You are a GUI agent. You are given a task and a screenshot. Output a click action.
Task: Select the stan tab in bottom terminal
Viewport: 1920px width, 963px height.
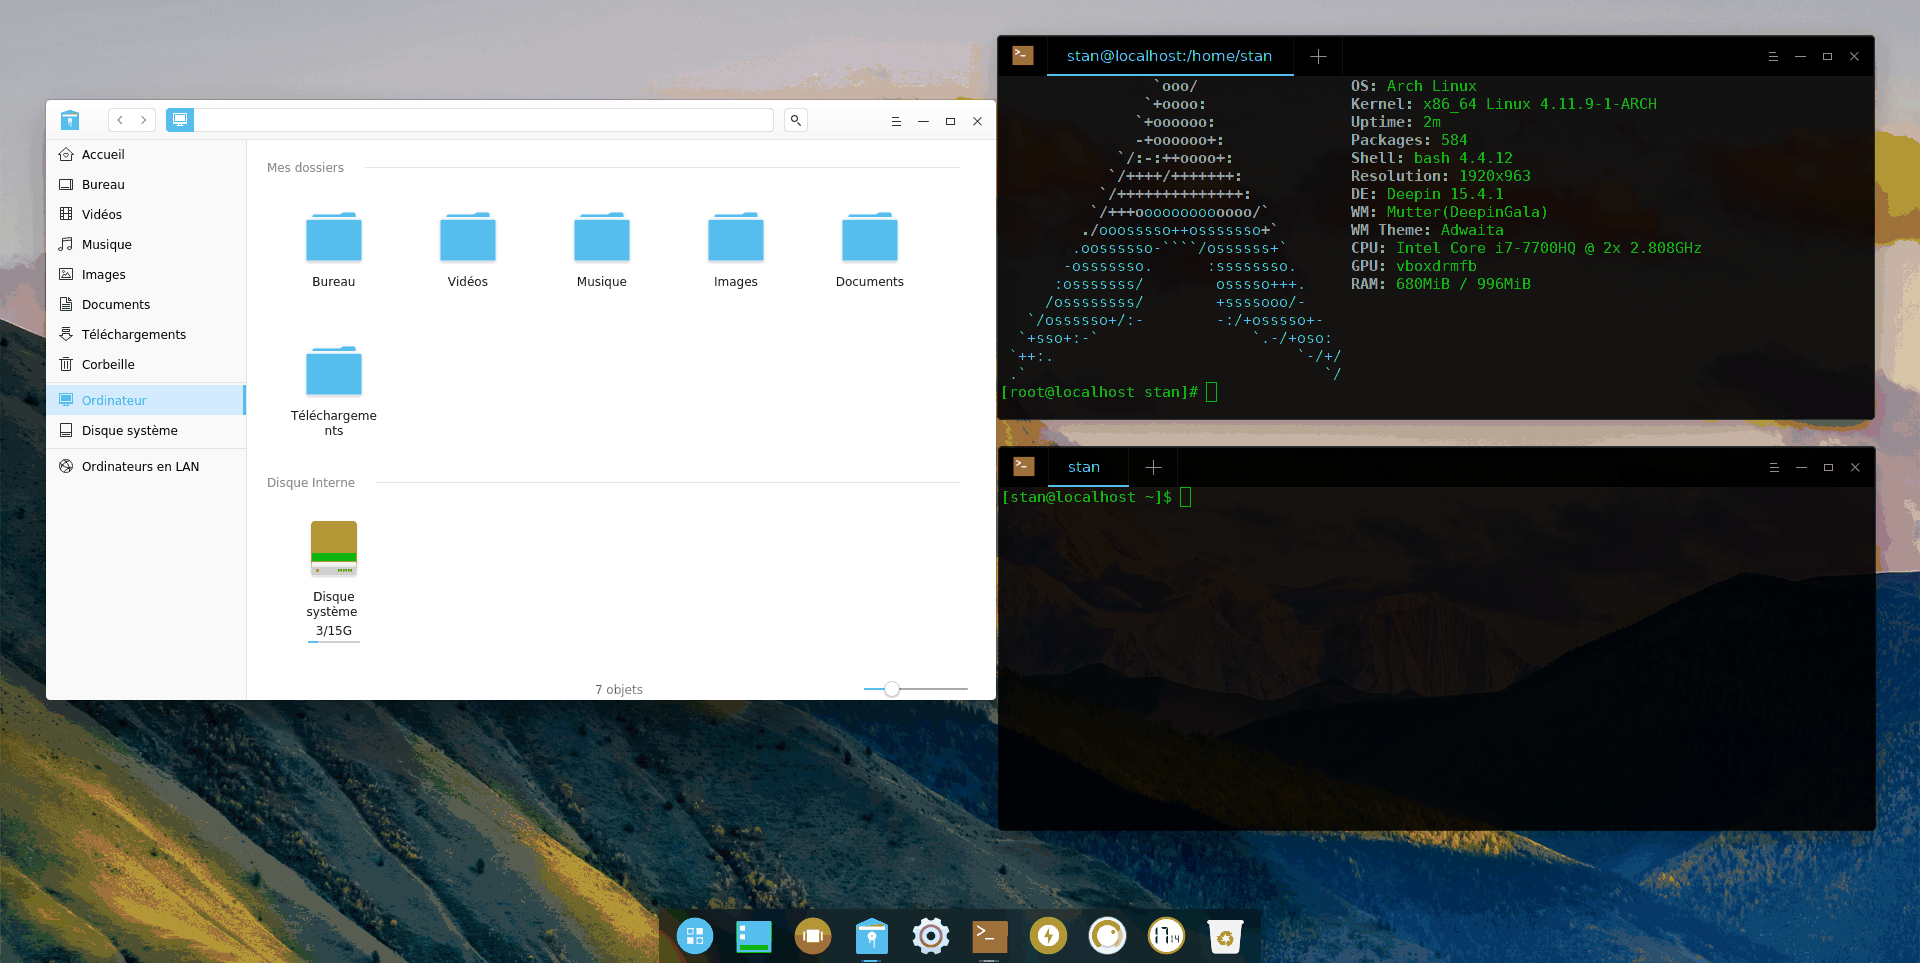(x=1085, y=467)
